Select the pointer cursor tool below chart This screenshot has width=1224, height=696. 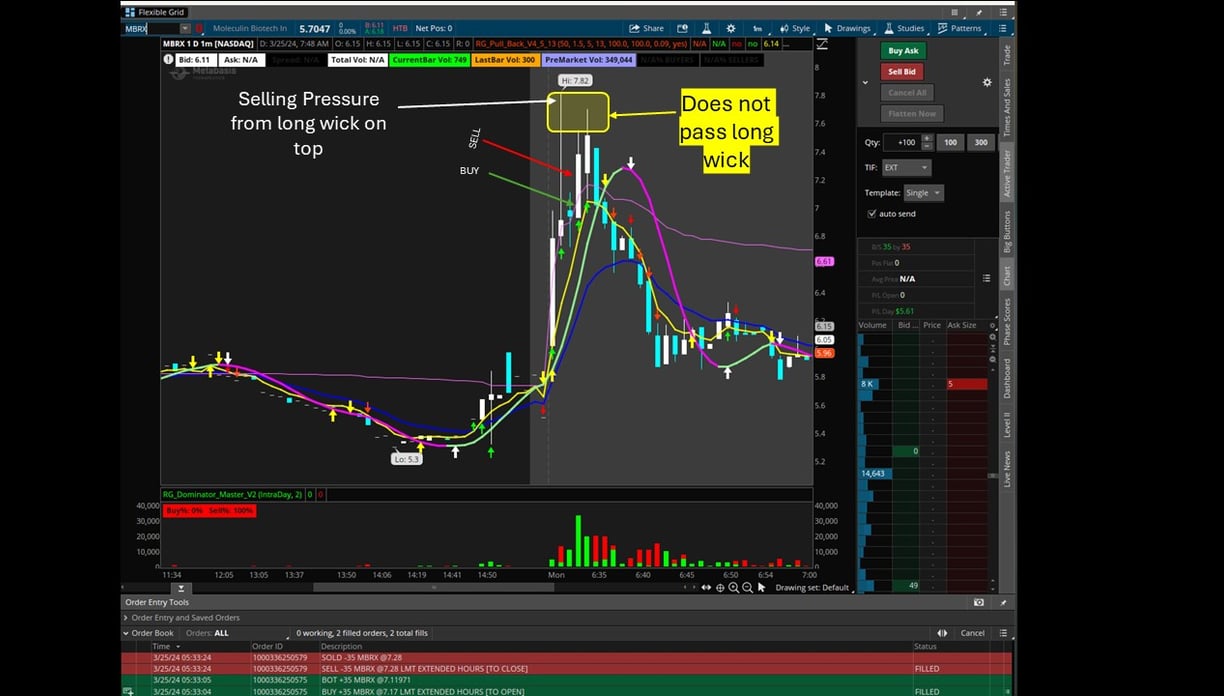click(x=761, y=588)
